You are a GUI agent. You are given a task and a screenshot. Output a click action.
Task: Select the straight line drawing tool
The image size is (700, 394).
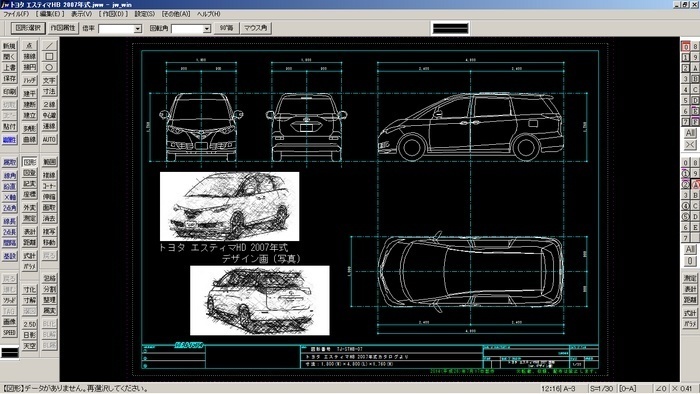pos(49,46)
